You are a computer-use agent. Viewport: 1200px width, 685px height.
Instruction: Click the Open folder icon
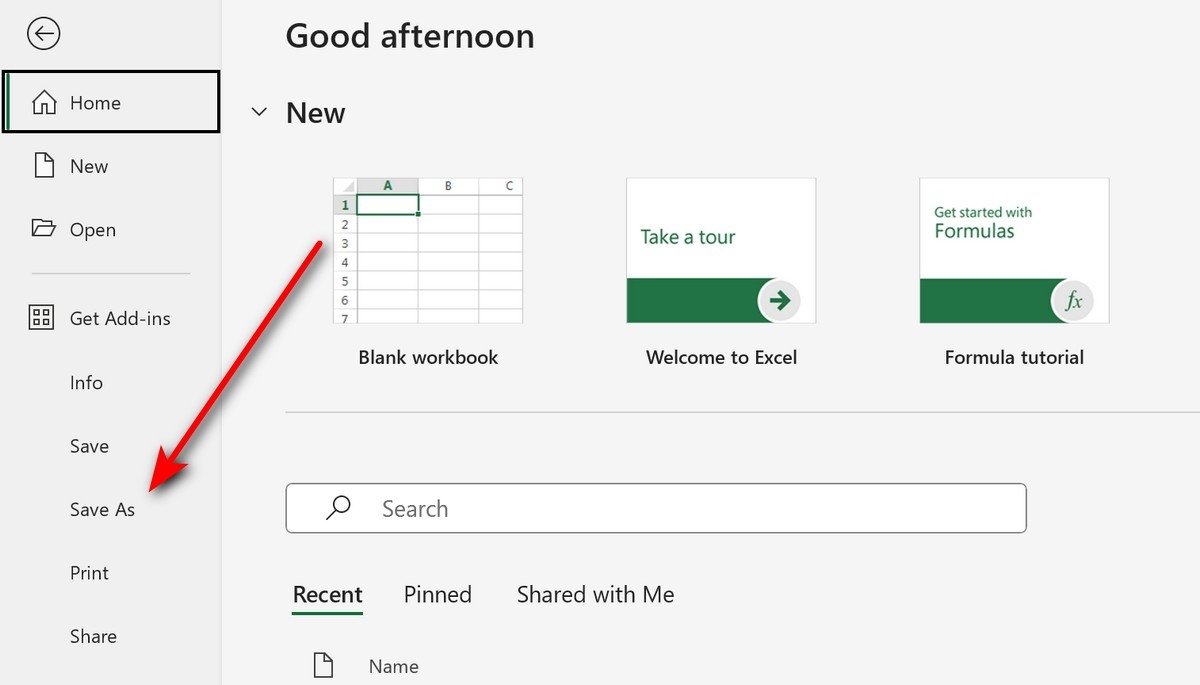pos(44,229)
